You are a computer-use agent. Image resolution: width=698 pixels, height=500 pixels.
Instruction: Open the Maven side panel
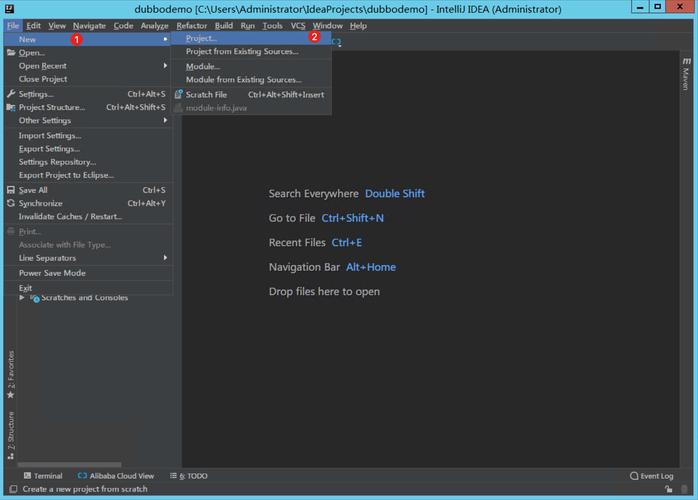tap(686, 74)
